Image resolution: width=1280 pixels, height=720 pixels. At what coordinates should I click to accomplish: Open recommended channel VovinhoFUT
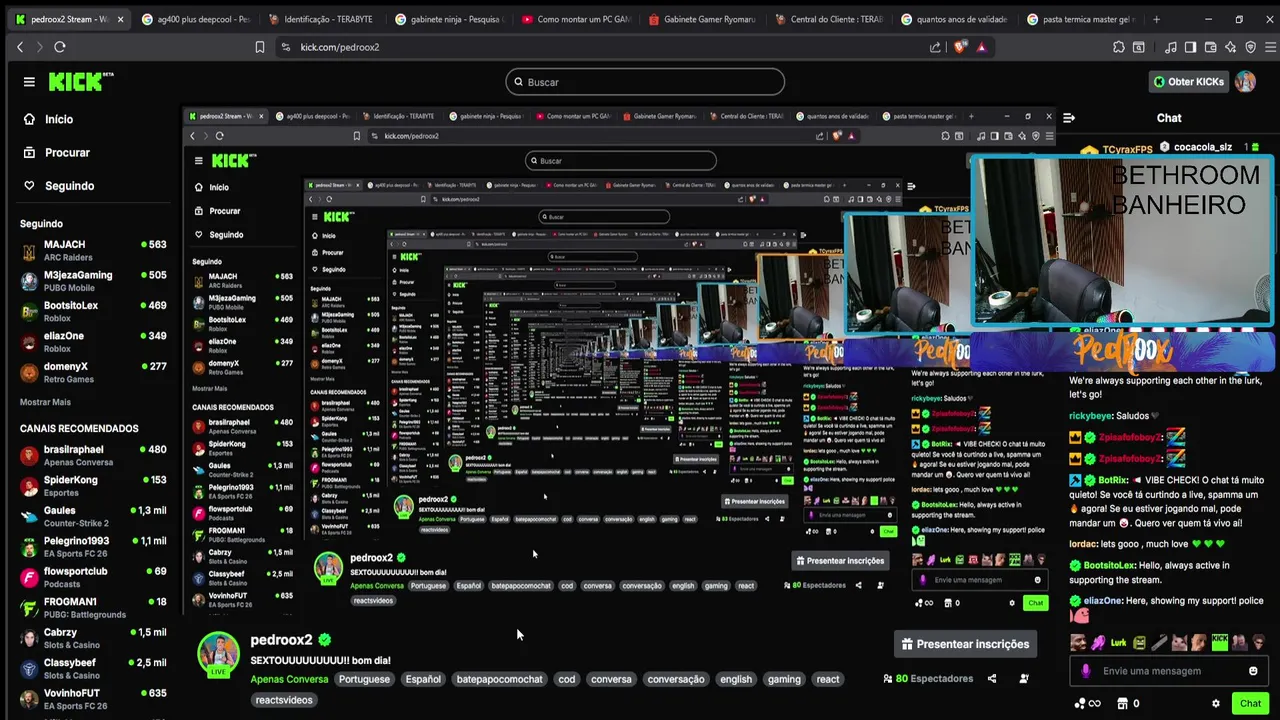point(93,699)
